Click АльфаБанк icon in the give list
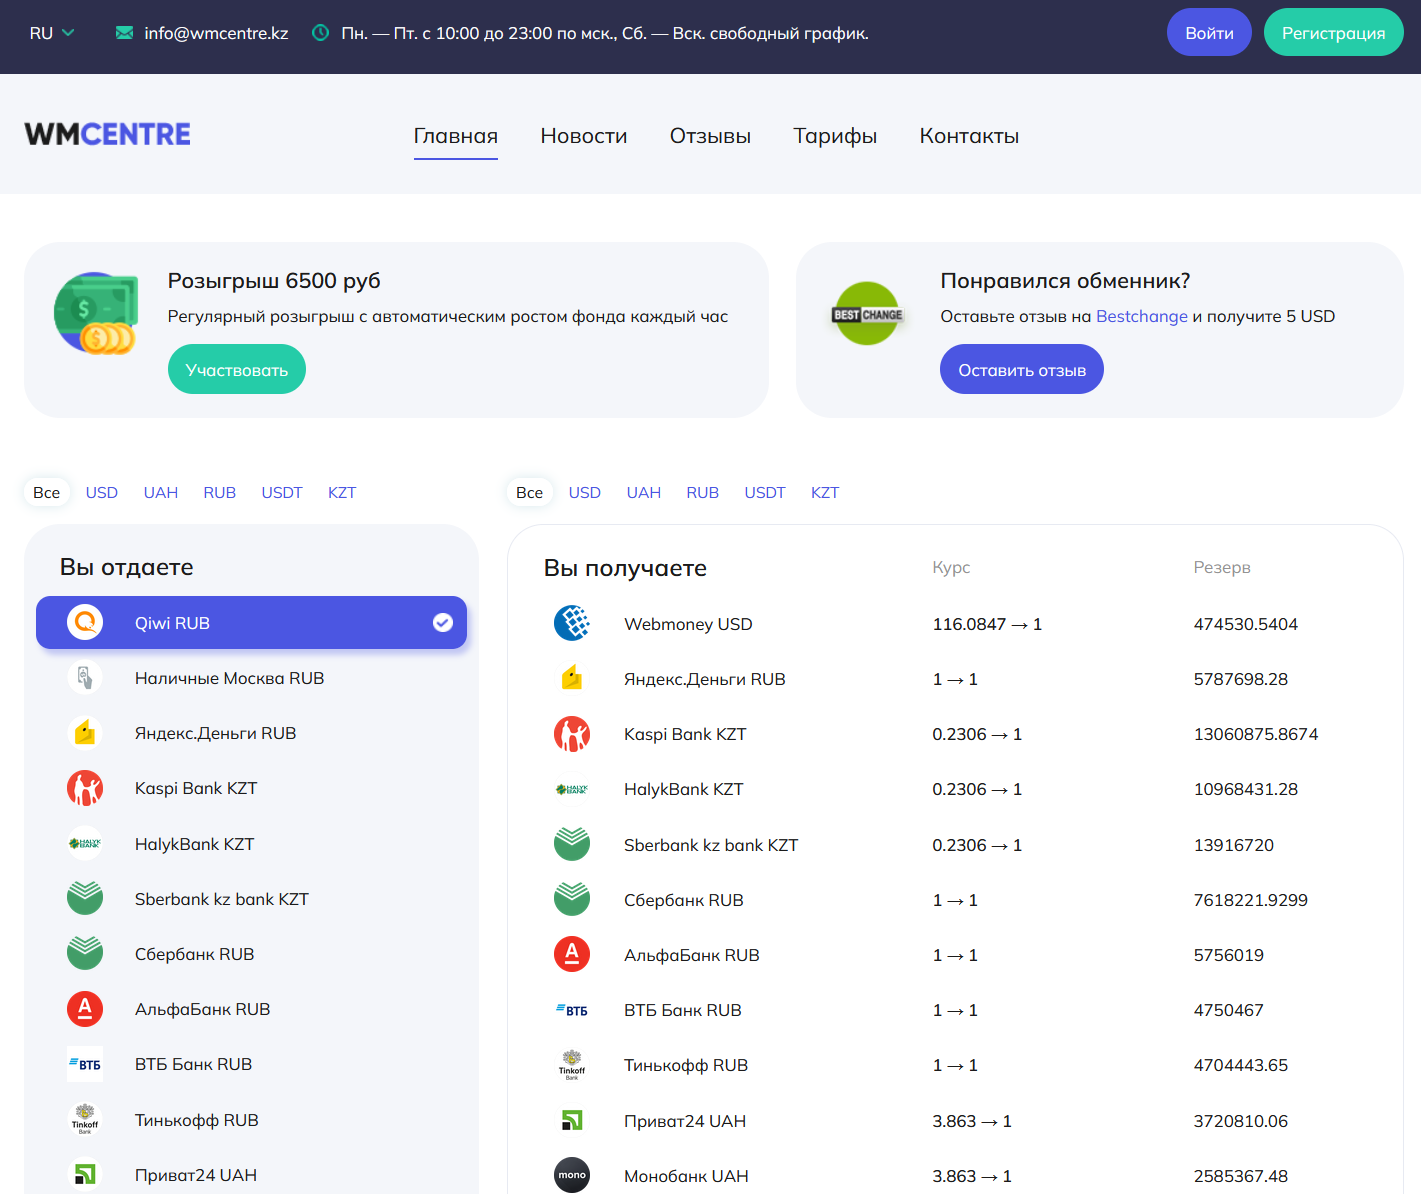Screen dimensions: 1421x1194 click(x=85, y=1009)
